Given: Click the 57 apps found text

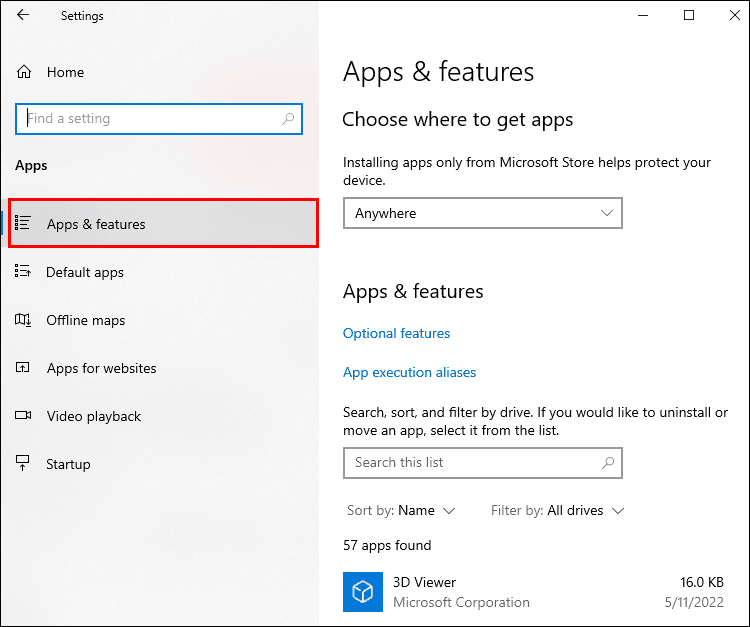Looking at the screenshot, I should [x=387, y=545].
